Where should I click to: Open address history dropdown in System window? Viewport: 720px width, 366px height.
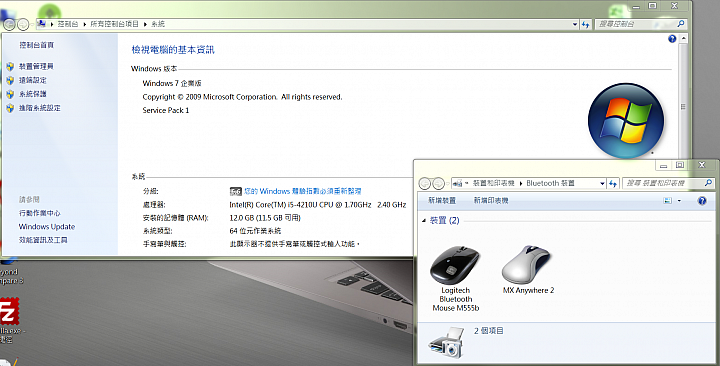point(575,24)
